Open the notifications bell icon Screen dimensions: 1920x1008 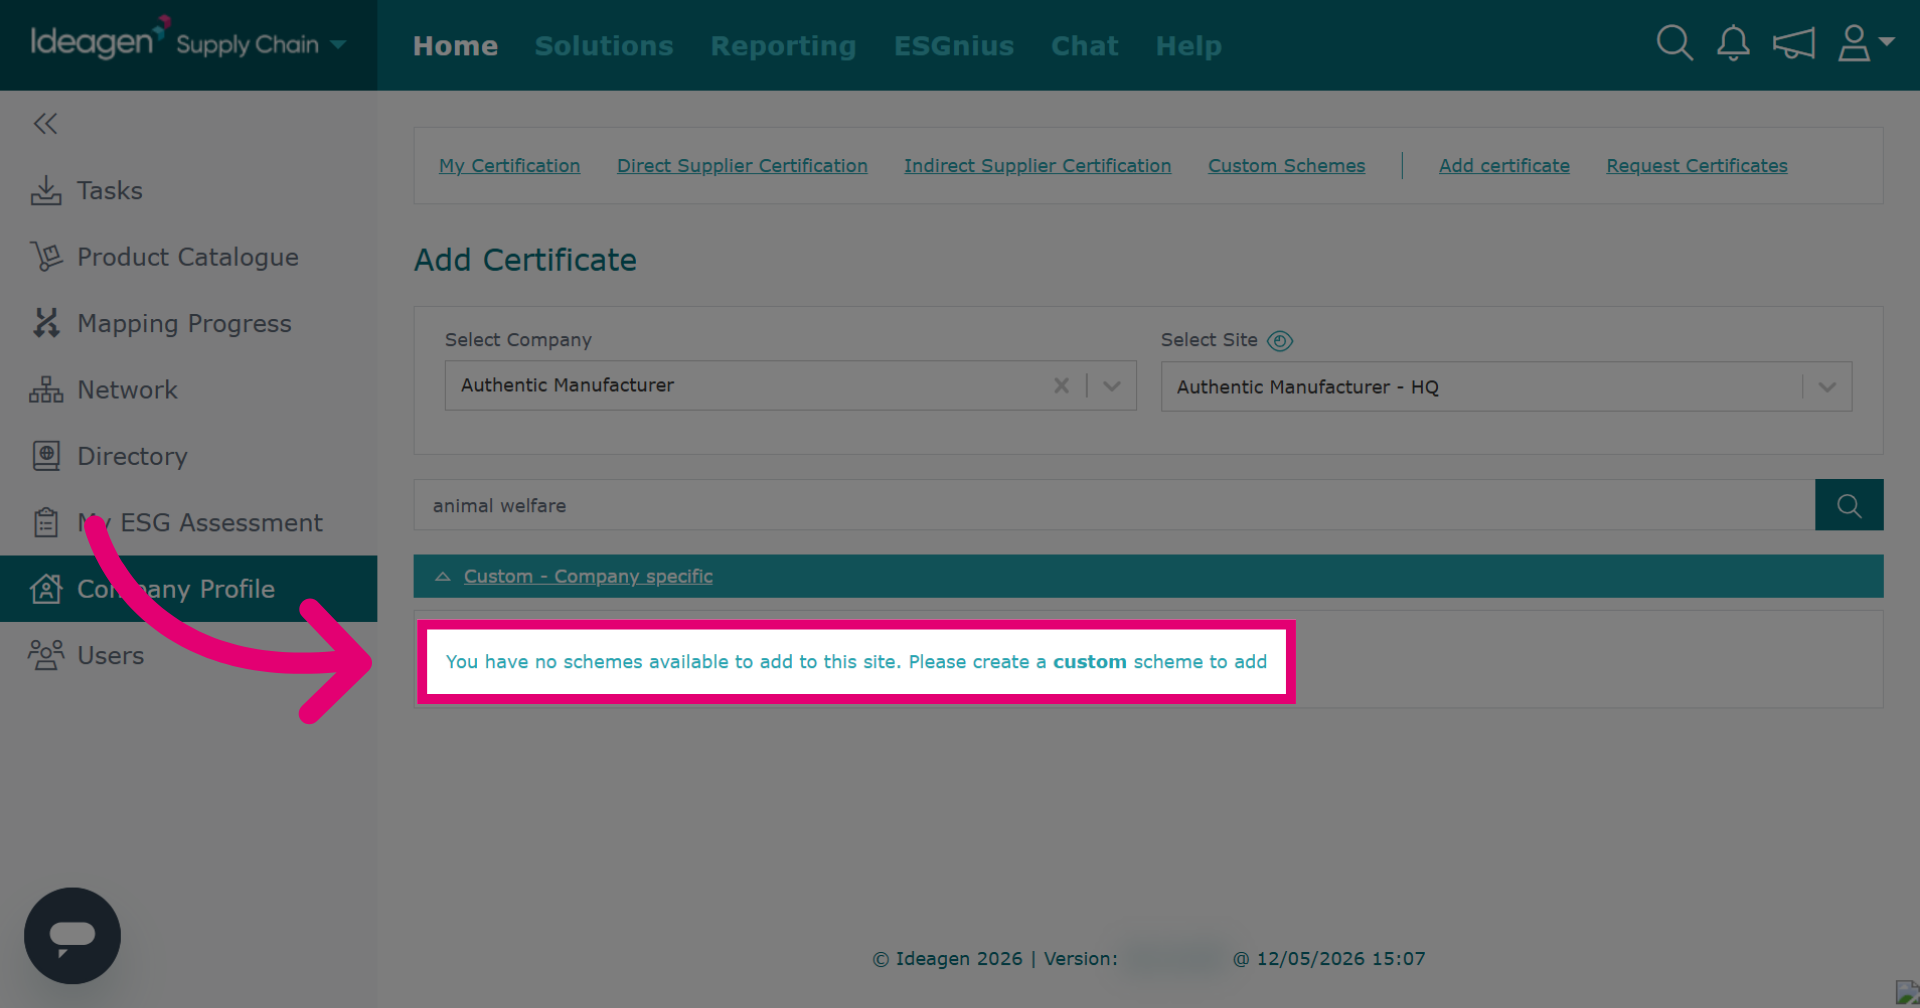coord(1733,43)
